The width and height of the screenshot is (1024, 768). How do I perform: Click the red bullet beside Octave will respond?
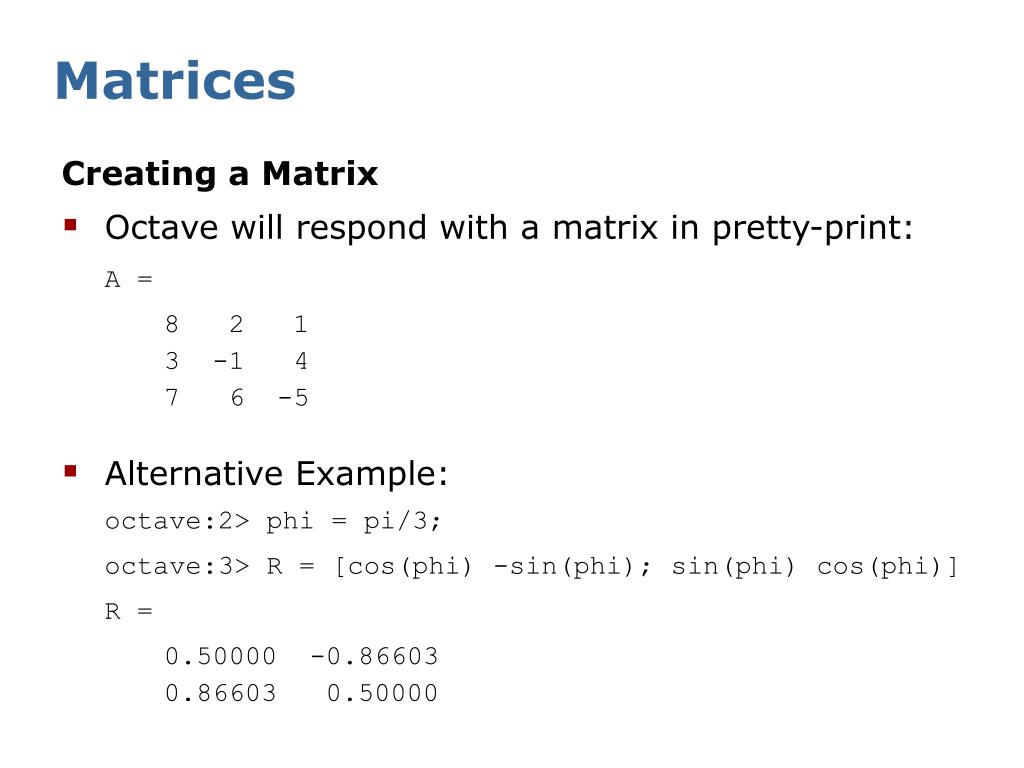[x=71, y=226]
